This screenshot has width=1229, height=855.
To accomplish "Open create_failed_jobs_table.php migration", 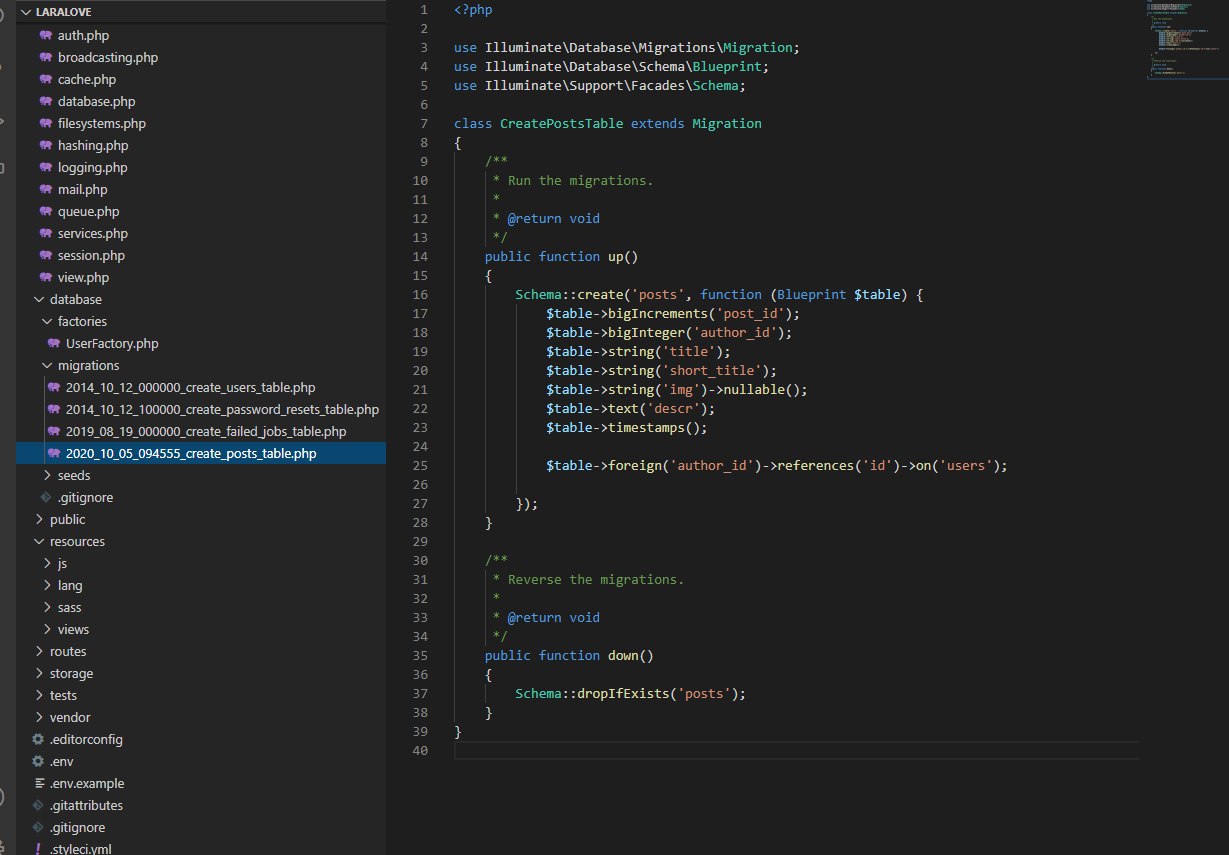I will coord(206,431).
